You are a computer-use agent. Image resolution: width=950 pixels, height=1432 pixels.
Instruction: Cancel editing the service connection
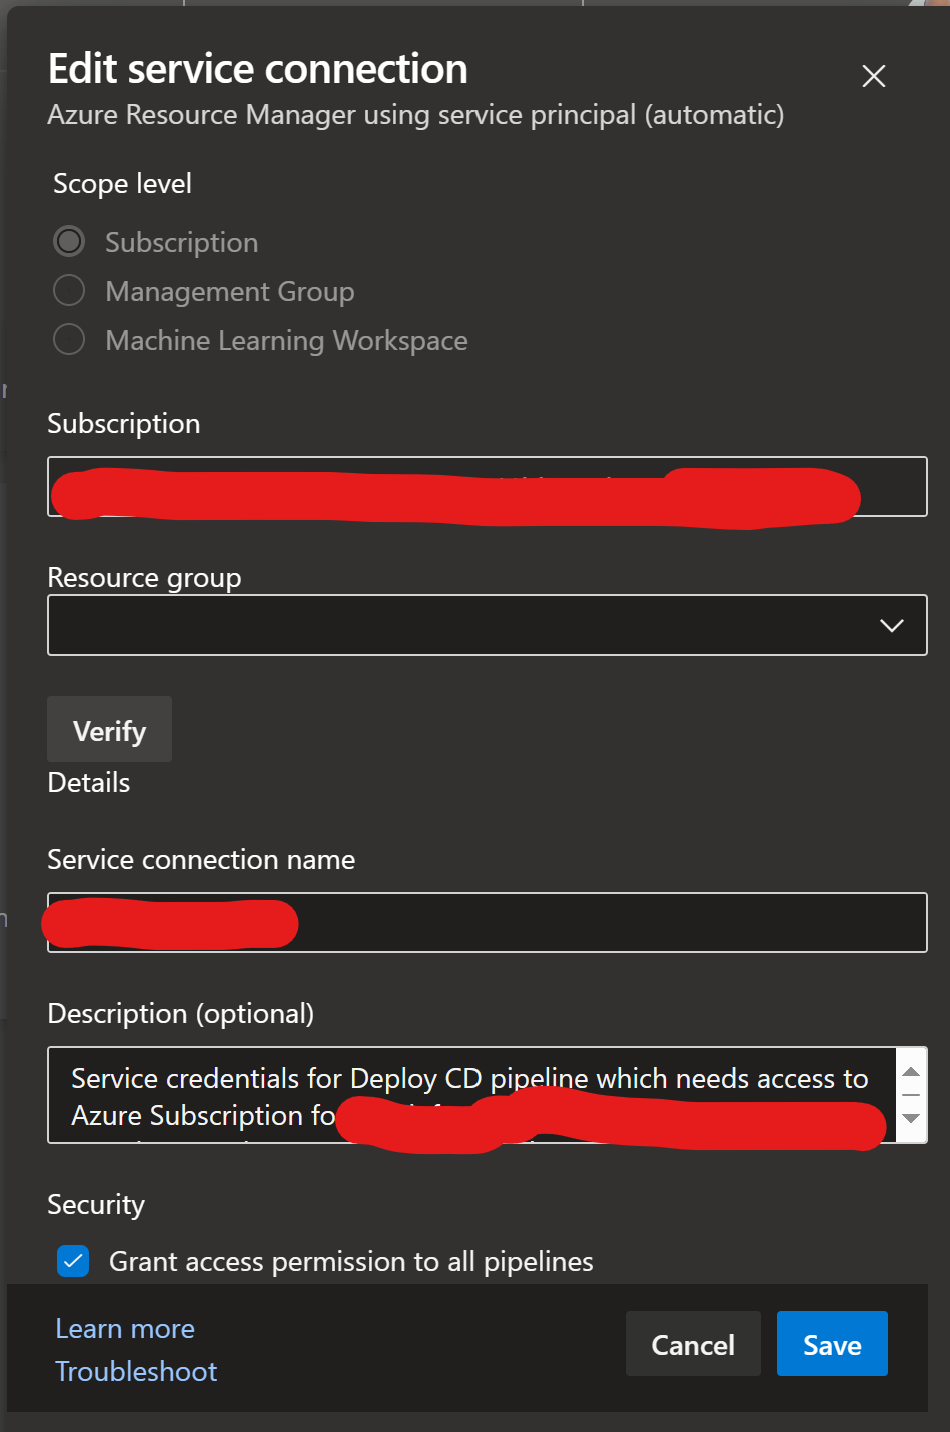coord(692,1343)
